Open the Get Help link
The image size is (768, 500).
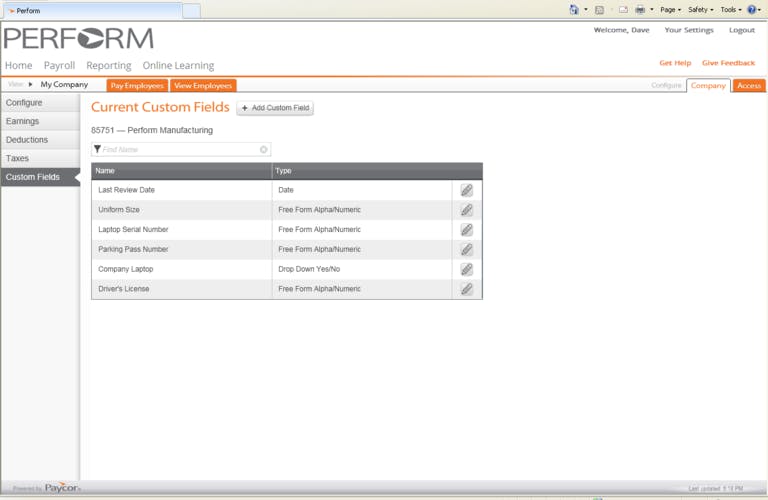(x=674, y=63)
